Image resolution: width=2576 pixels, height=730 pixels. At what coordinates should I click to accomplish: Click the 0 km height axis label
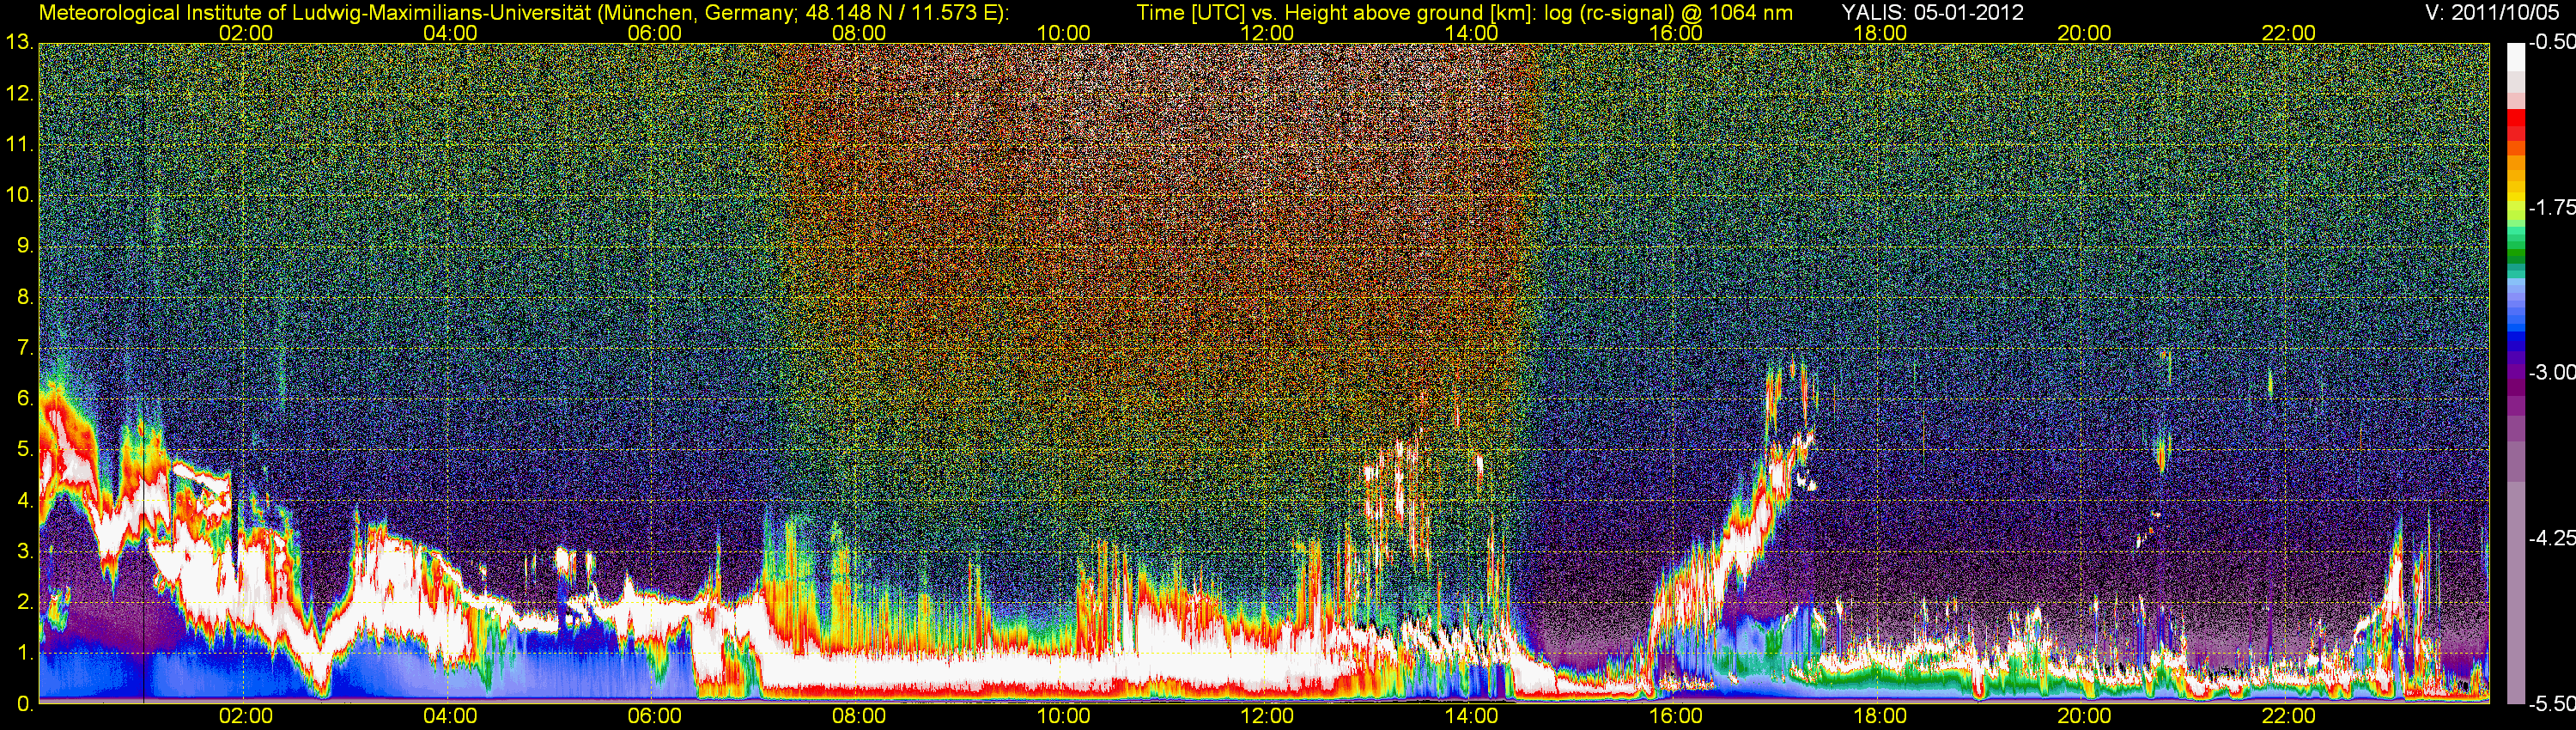point(24,704)
